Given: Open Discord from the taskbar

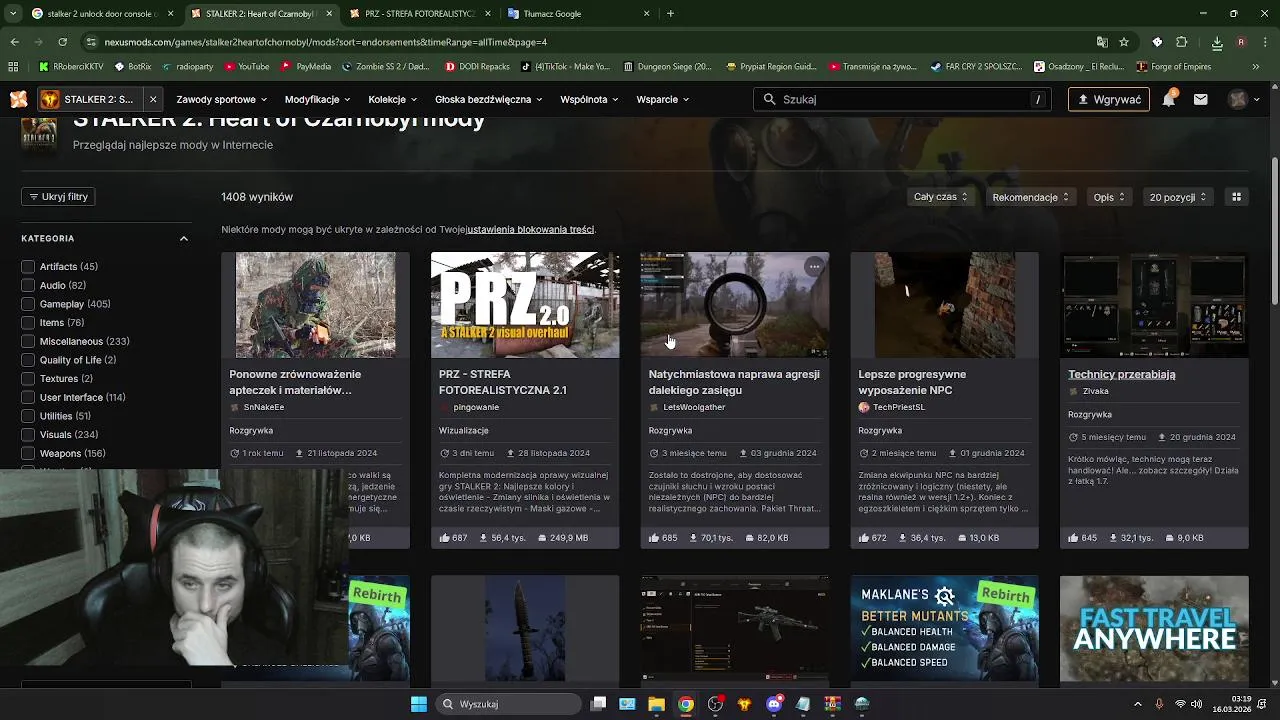Looking at the screenshot, I should 774,704.
